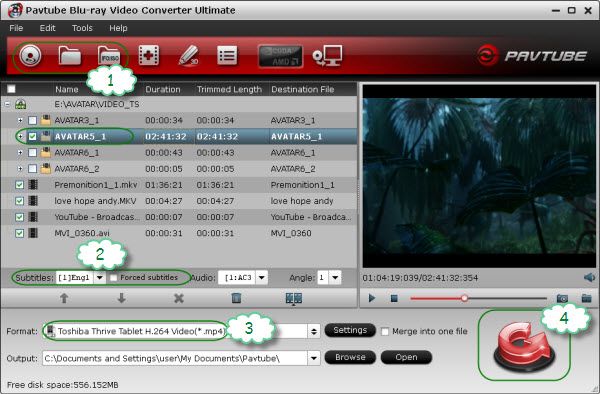Open the Subtitles dropdown

tap(99, 278)
